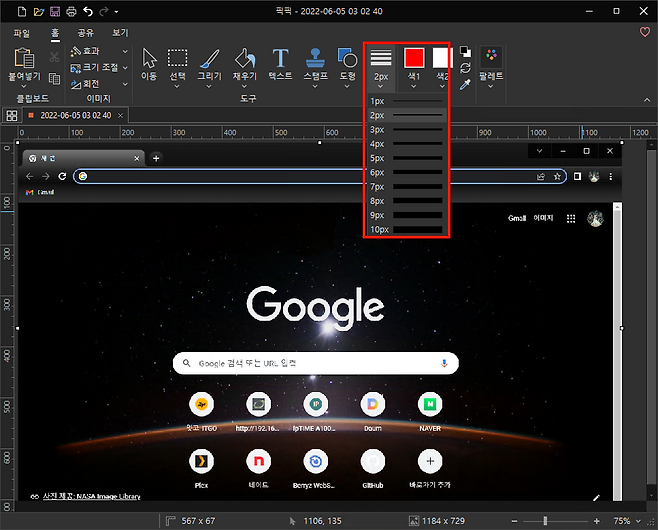Select the 그리기 brush tool
658x530 pixels.
click(209, 64)
